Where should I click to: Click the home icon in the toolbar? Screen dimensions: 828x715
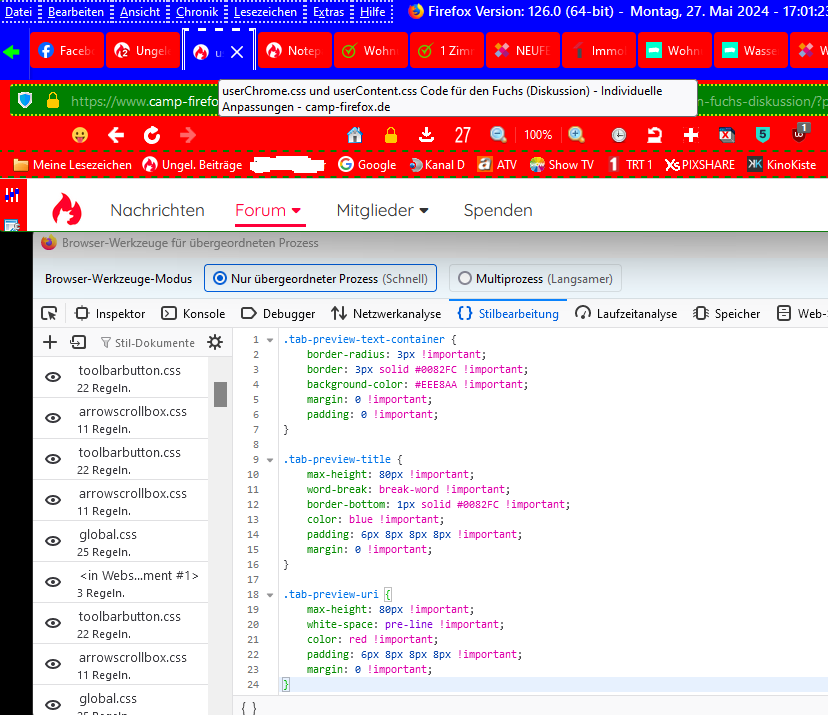point(354,135)
